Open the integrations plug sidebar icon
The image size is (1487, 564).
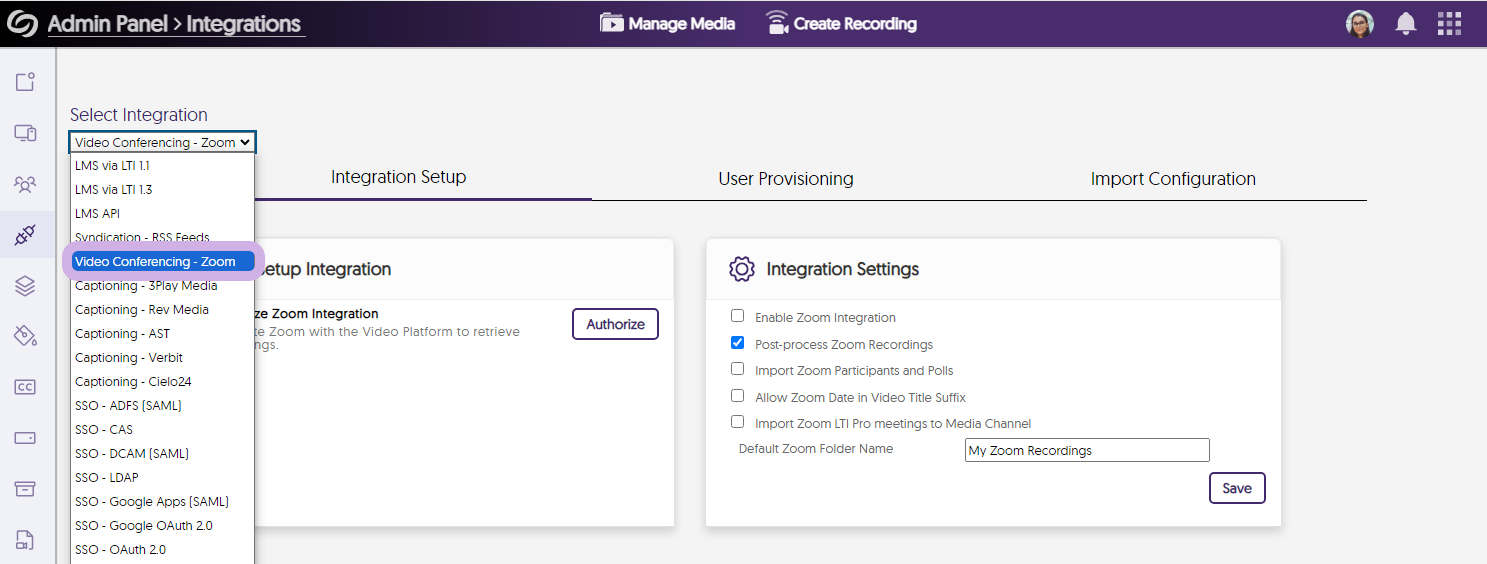(26, 235)
